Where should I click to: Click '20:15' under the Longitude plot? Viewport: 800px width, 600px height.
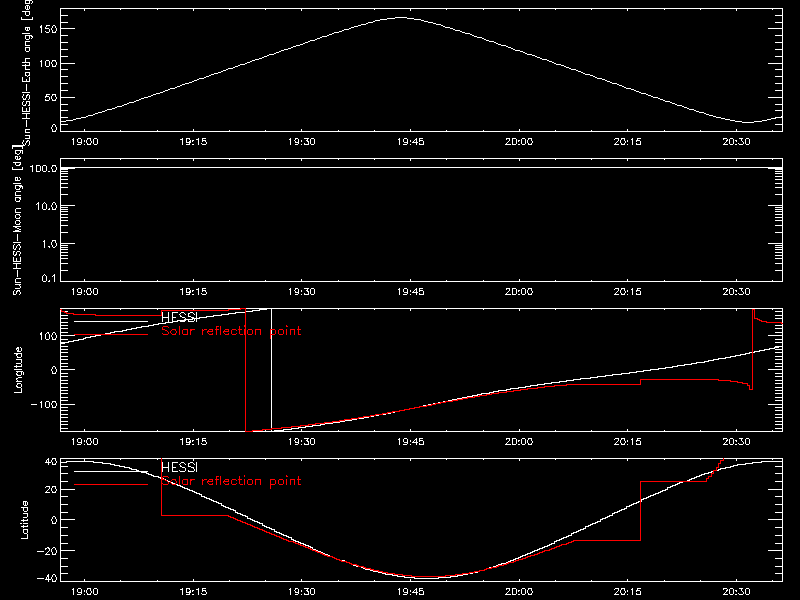(x=628, y=442)
